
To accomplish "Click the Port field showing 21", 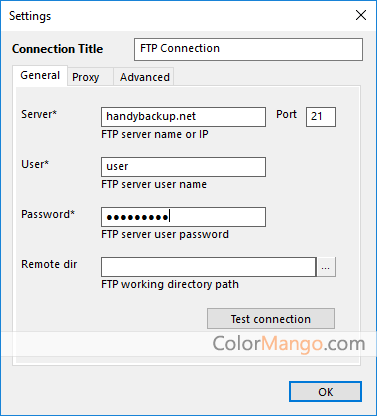I will click(x=321, y=117).
